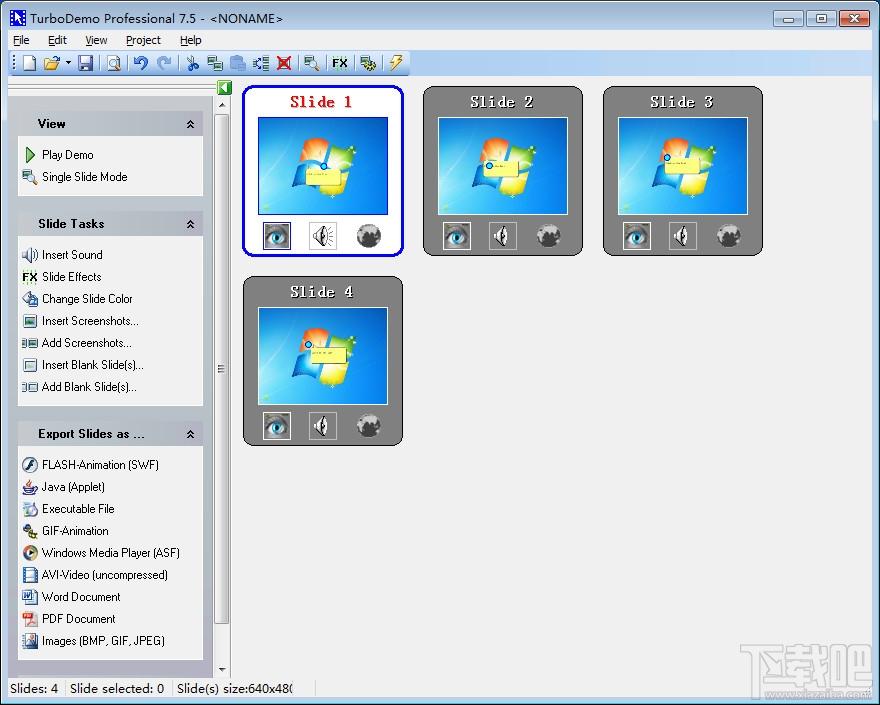Image resolution: width=880 pixels, height=705 pixels.
Task: Toggle the eye visibility on Slide 2
Action: click(x=457, y=236)
